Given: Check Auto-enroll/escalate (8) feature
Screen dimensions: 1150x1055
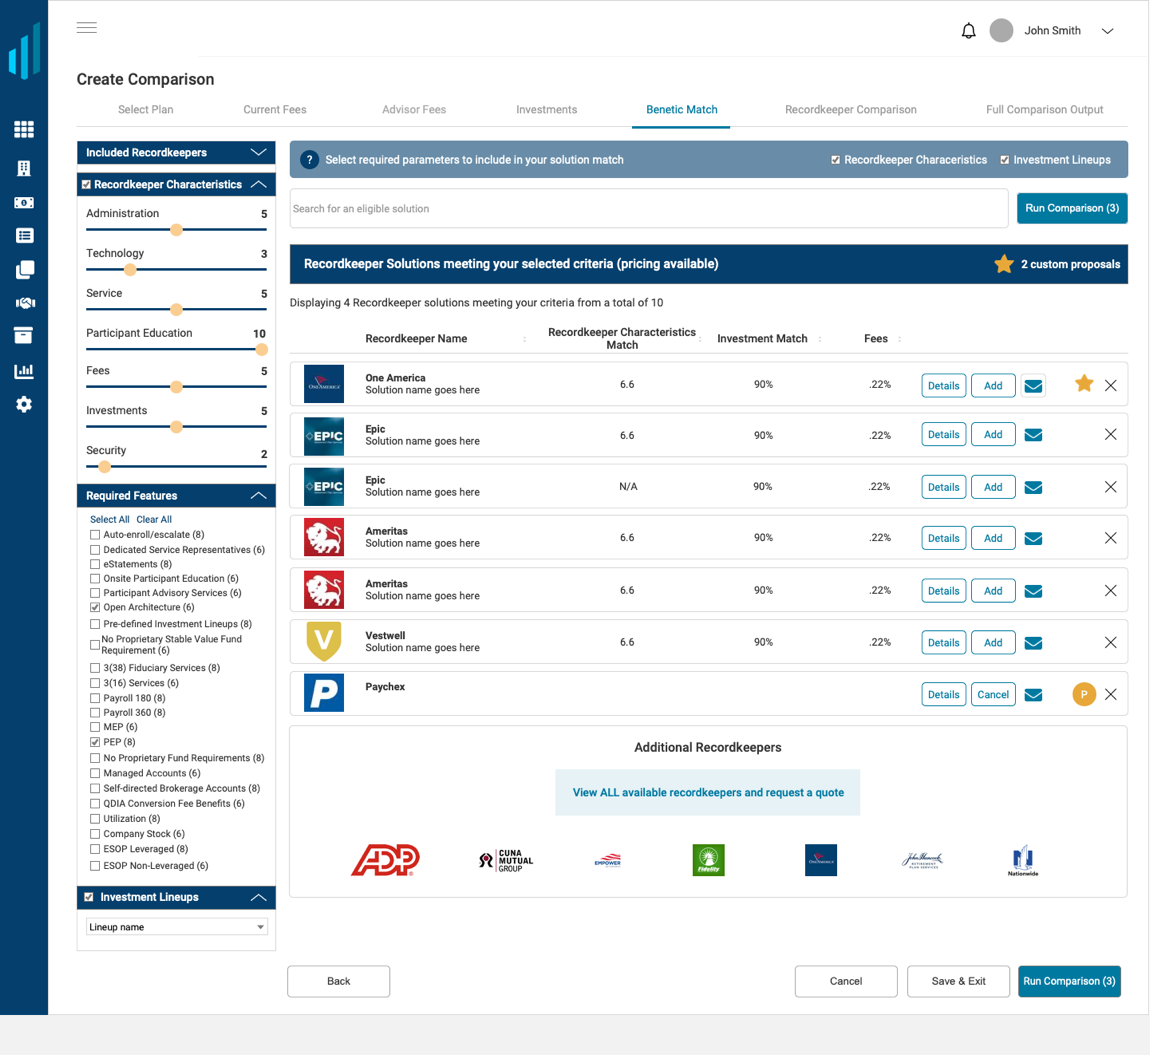Looking at the screenshot, I should pos(95,535).
